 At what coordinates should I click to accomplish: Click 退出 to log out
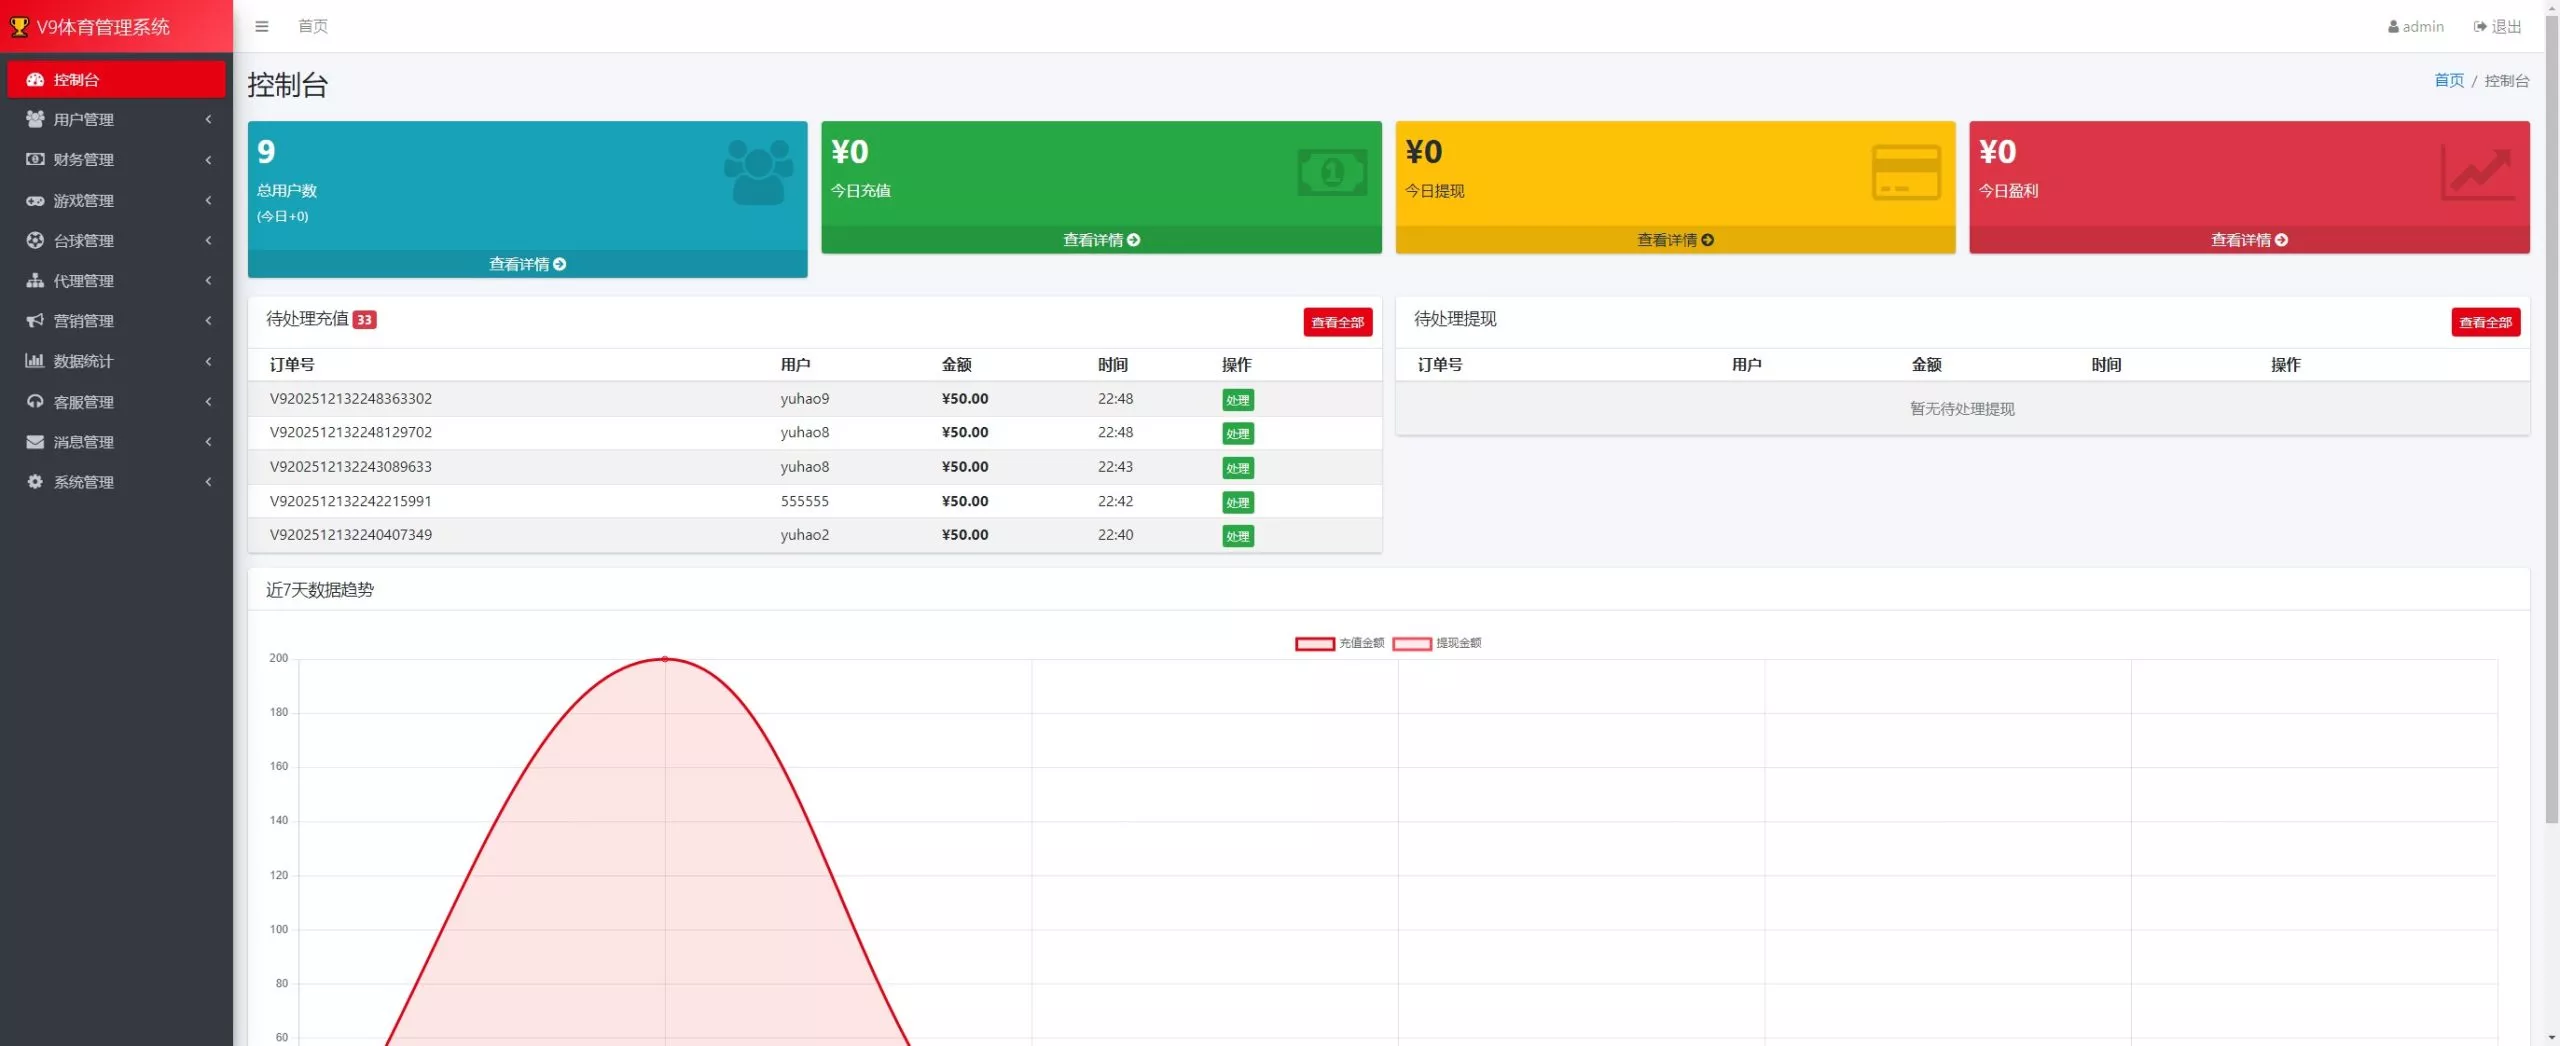(2498, 27)
